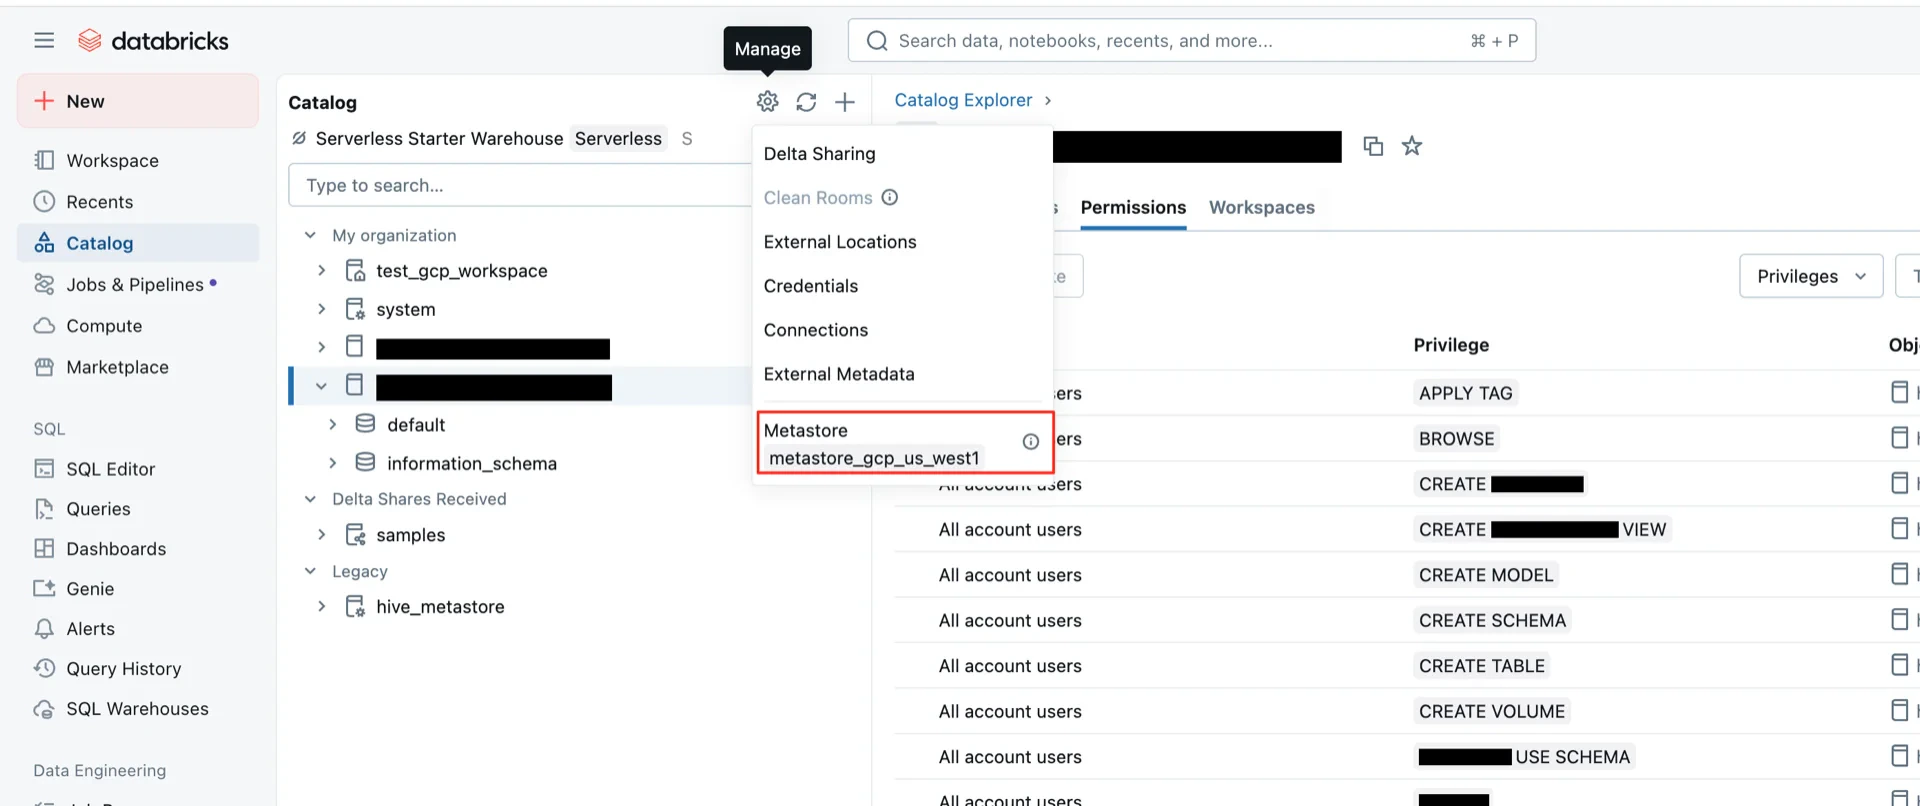Select the Catalog sidebar item
The height and width of the screenshot is (806, 1920).
pos(138,243)
